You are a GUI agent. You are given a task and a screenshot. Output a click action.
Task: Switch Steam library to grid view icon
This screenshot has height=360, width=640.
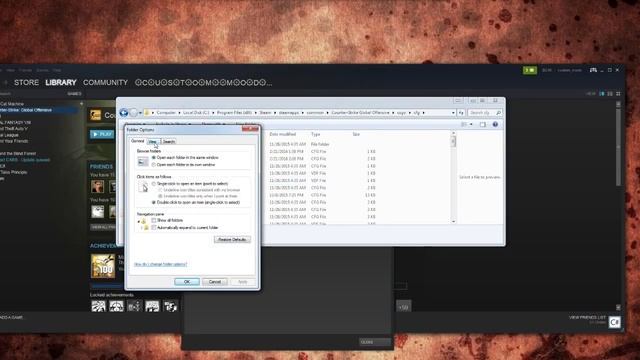coord(618,94)
